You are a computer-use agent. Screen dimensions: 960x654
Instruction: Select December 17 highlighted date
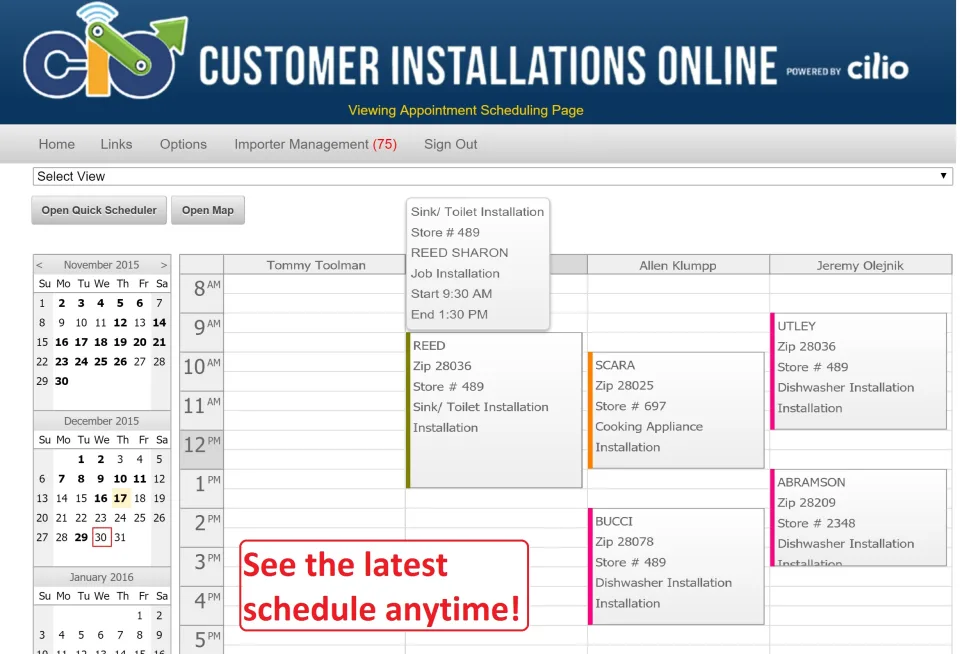[120, 498]
